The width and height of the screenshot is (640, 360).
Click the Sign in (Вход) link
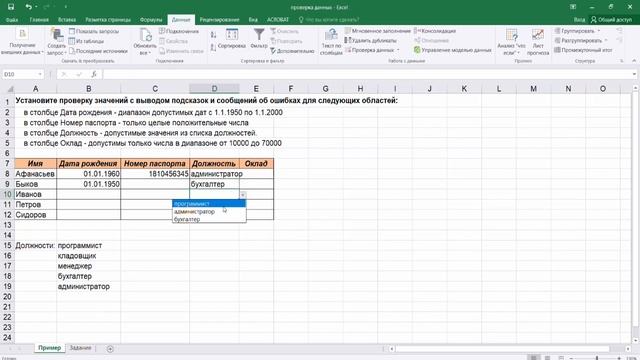point(579,19)
